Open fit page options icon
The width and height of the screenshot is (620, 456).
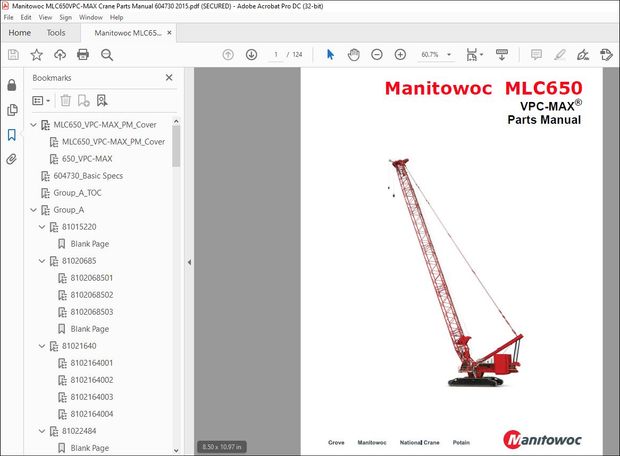[x=474, y=55]
